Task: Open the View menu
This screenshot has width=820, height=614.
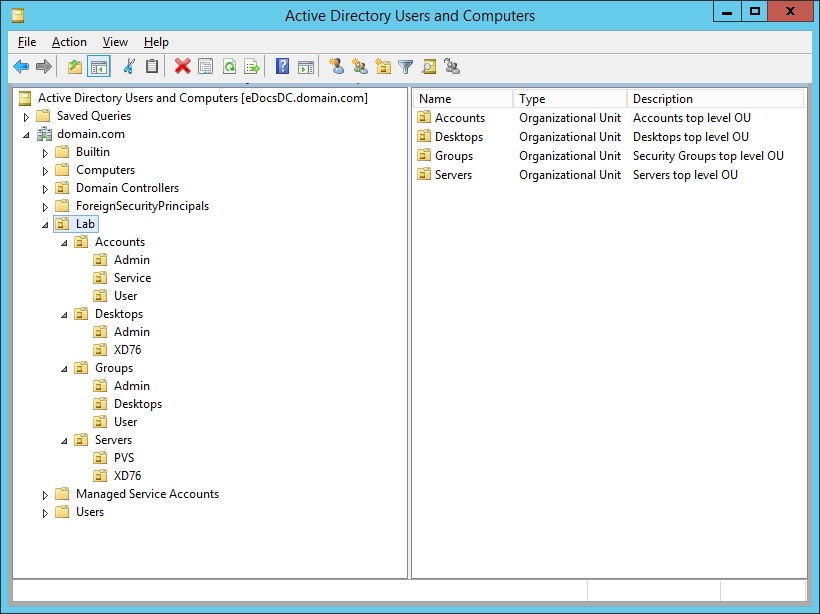Action: click(115, 42)
